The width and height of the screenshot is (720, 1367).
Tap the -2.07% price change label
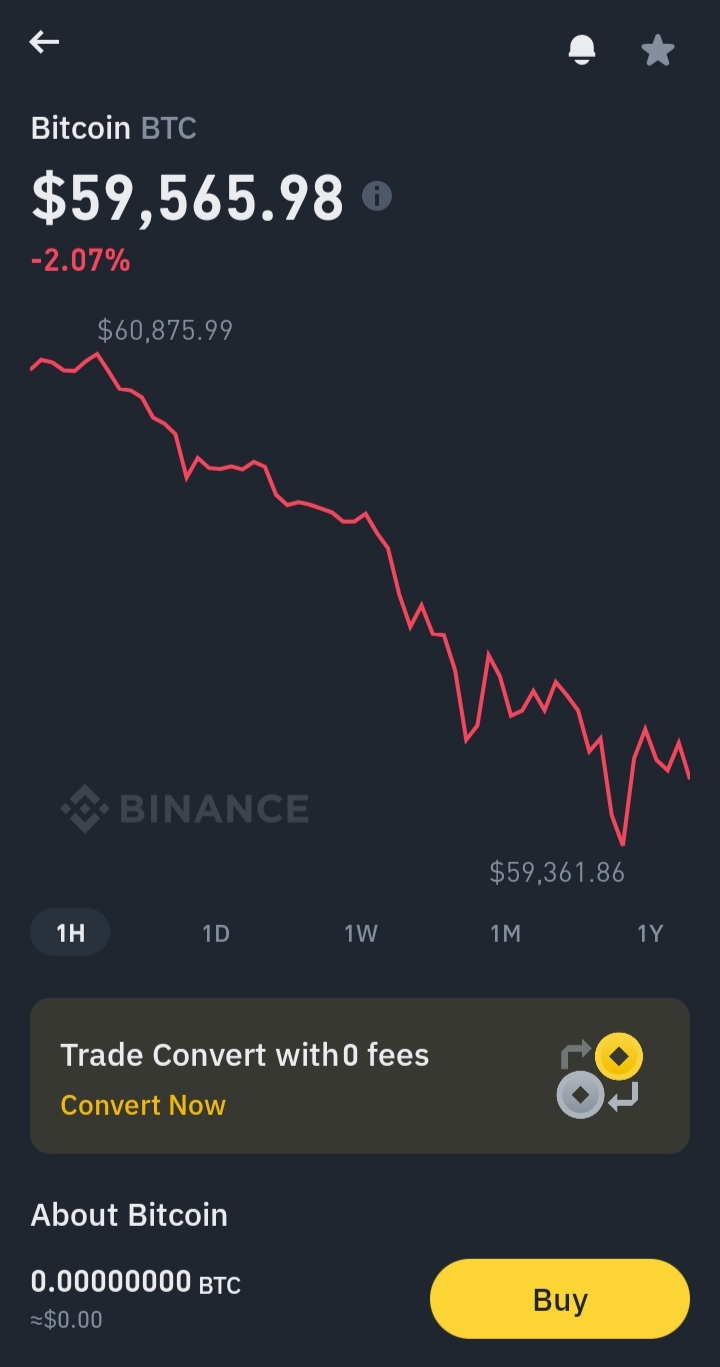(81, 261)
